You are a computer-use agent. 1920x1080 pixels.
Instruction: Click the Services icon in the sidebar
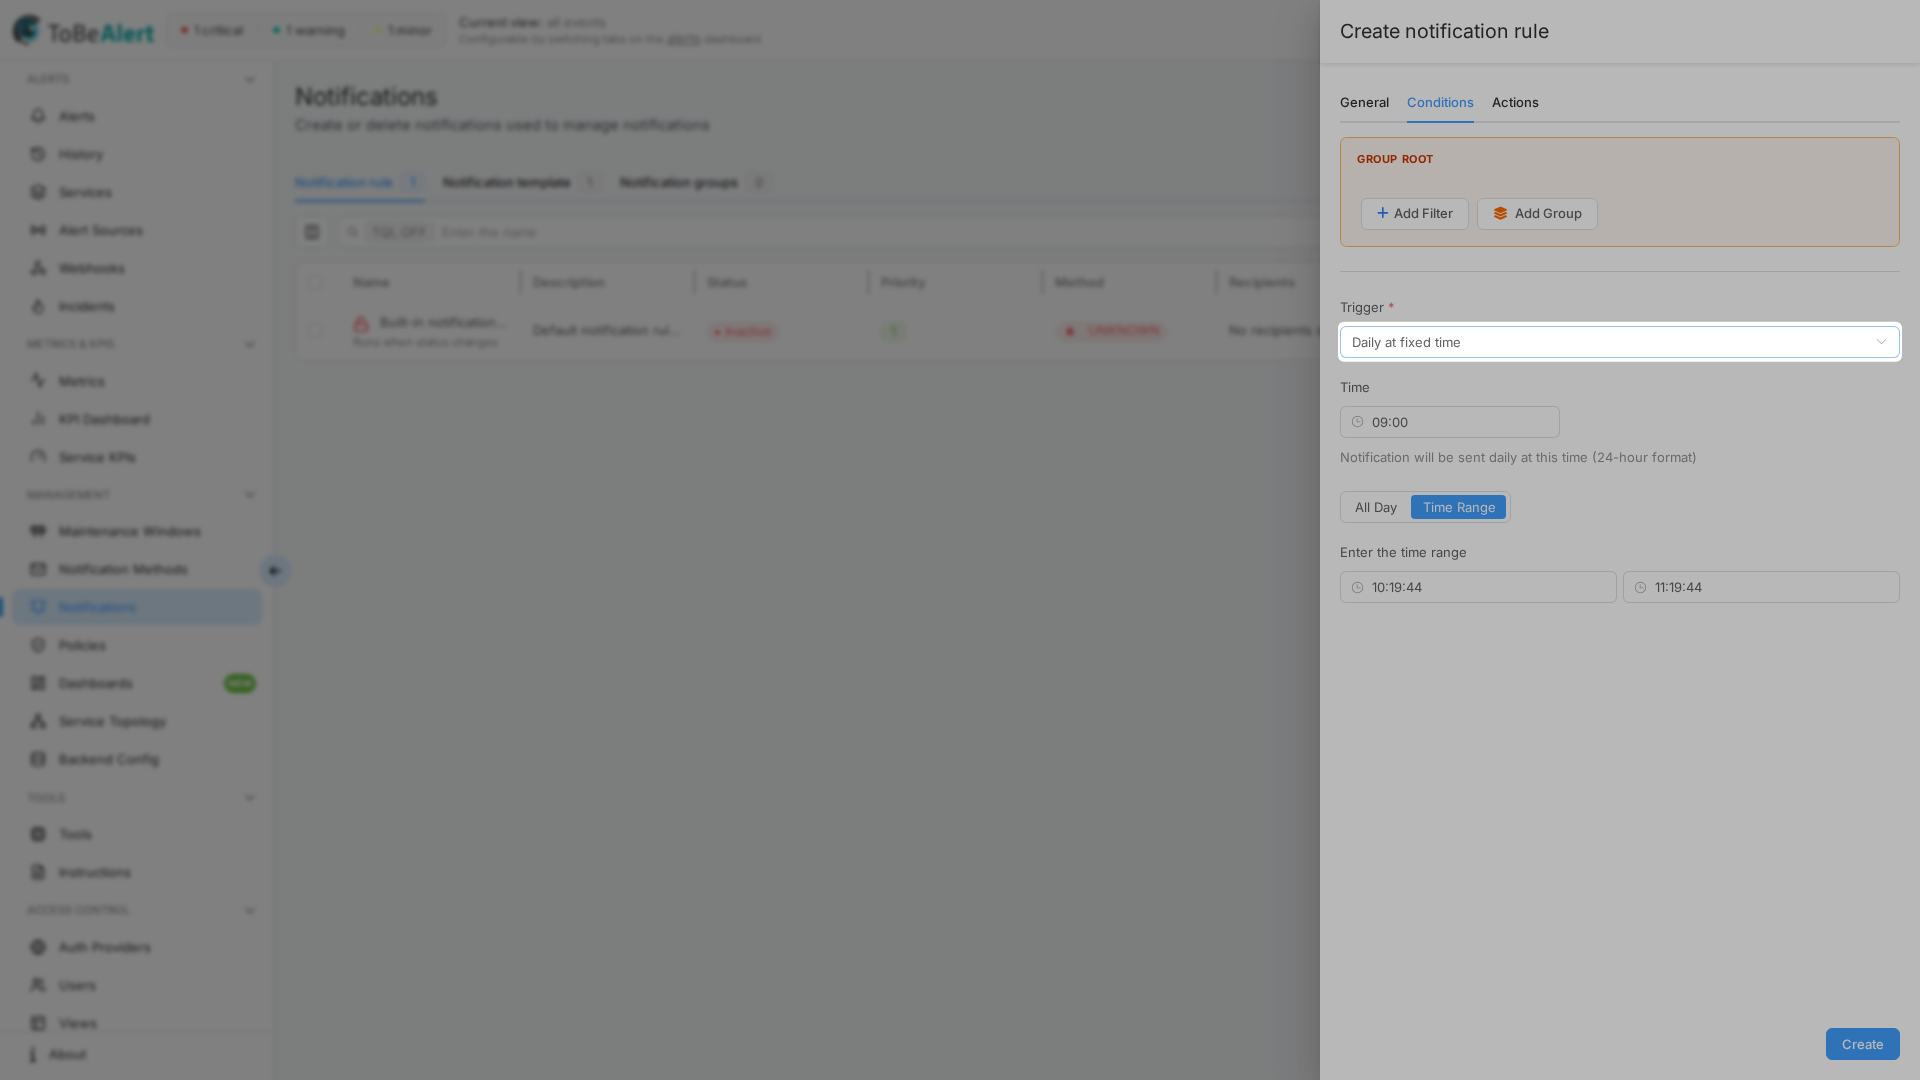(x=38, y=192)
